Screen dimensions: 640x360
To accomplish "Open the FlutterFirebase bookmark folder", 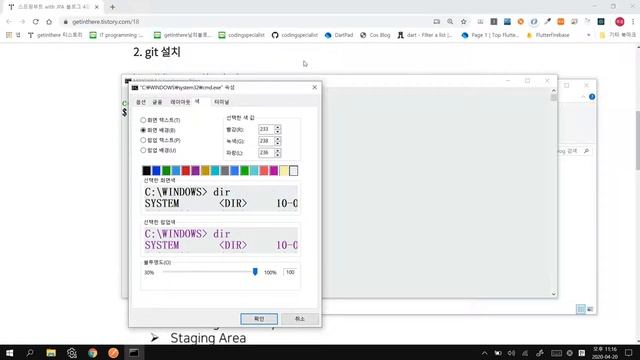I will (x=548, y=35).
